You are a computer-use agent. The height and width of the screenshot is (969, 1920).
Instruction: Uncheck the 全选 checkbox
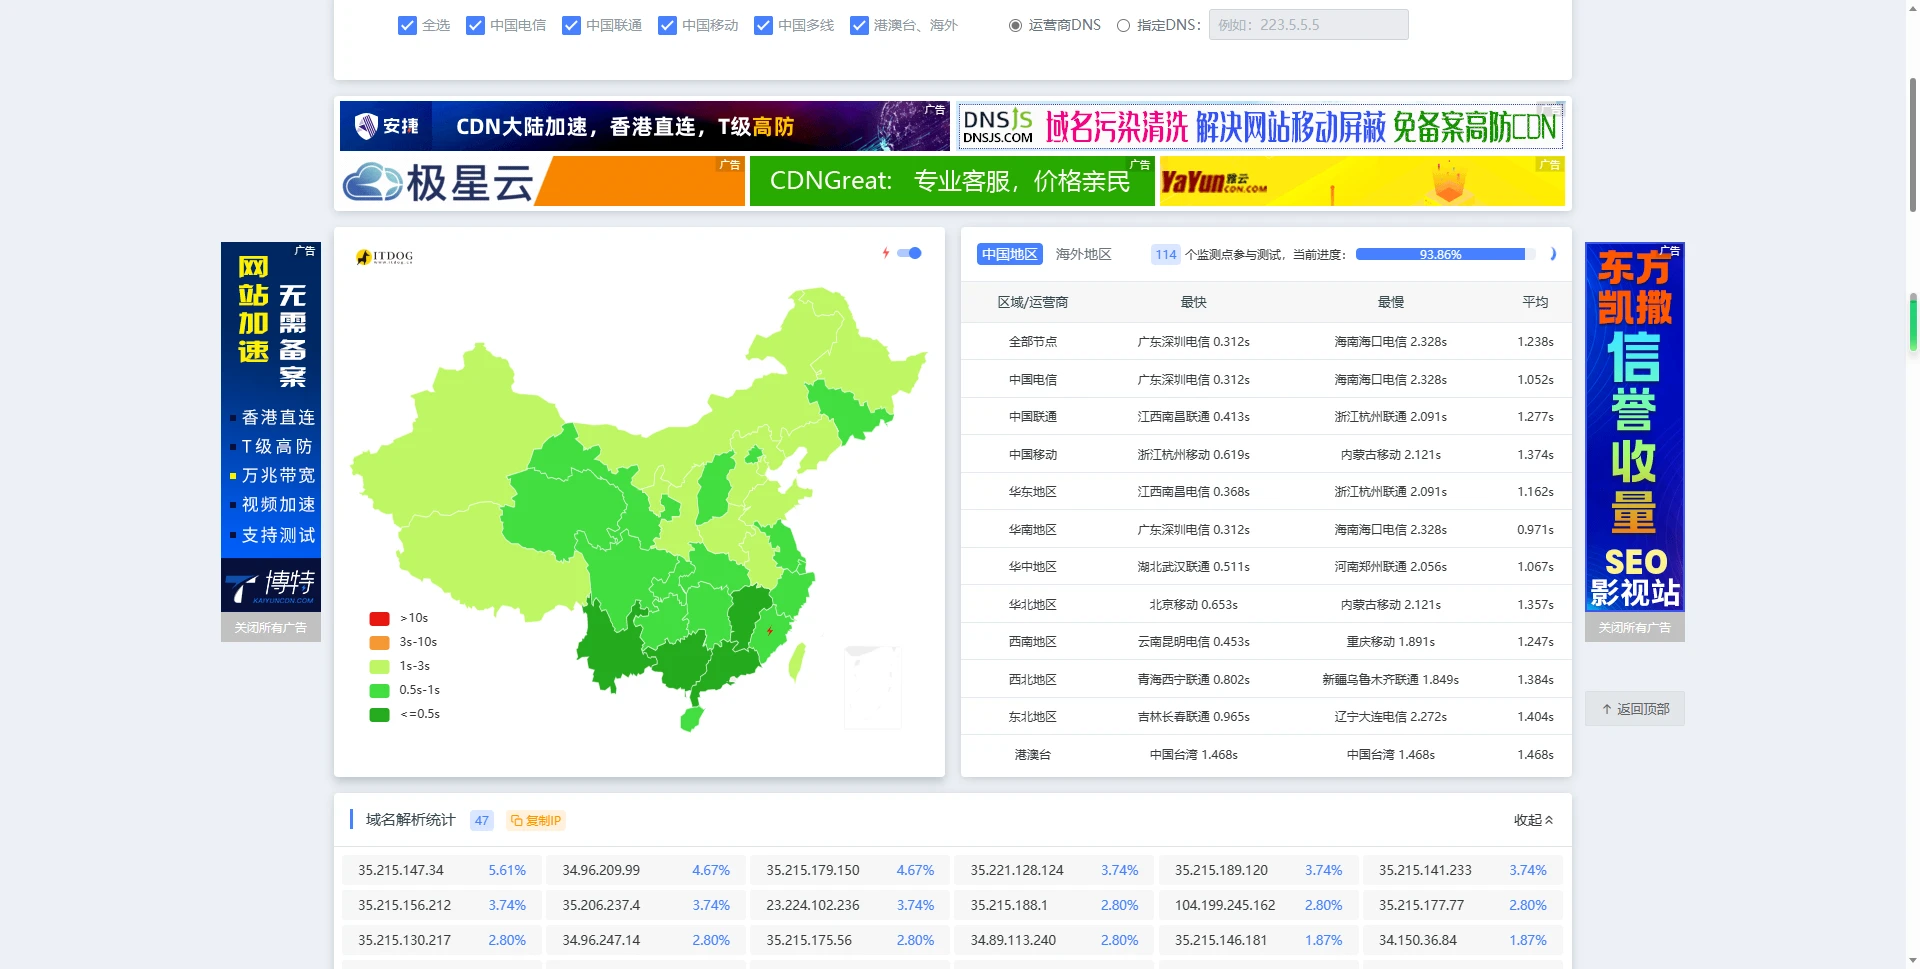pyautogui.click(x=407, y=26)
